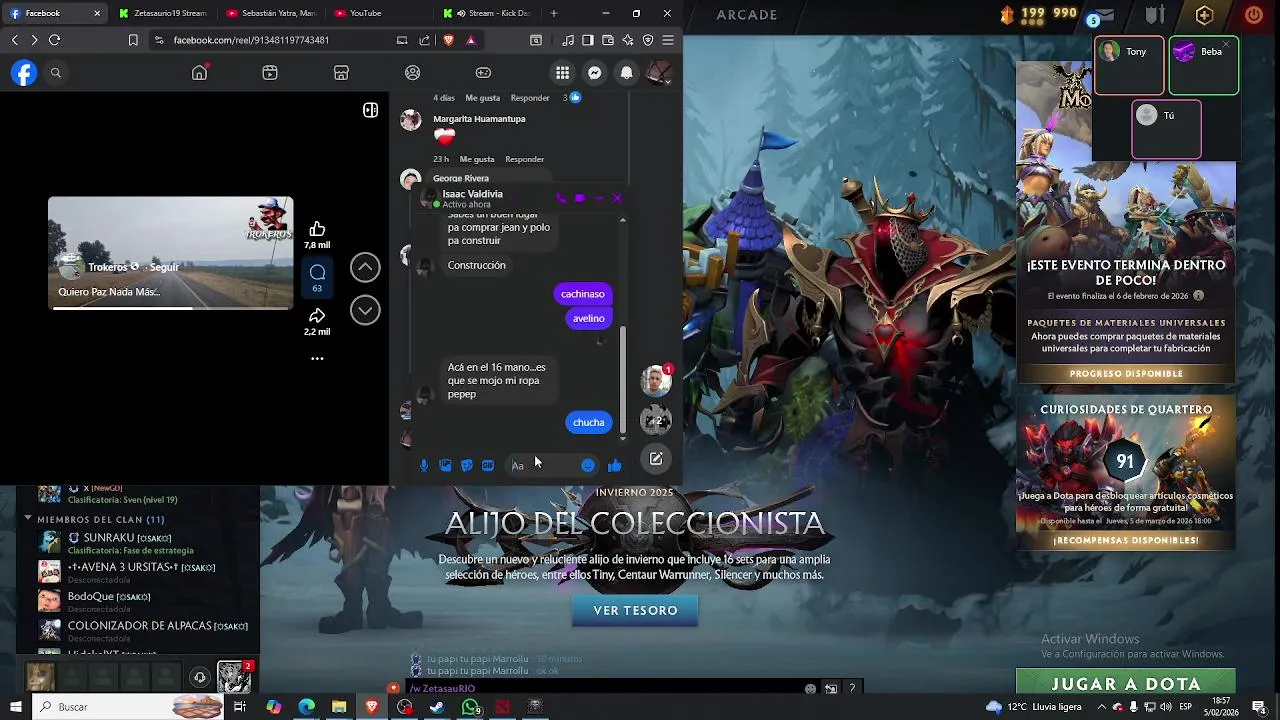Image resolution: width=1280 pixels, height=720 pixels.
Task: Minimize the Isaac Valdivia chat
Action: click(x=598, y=198)
